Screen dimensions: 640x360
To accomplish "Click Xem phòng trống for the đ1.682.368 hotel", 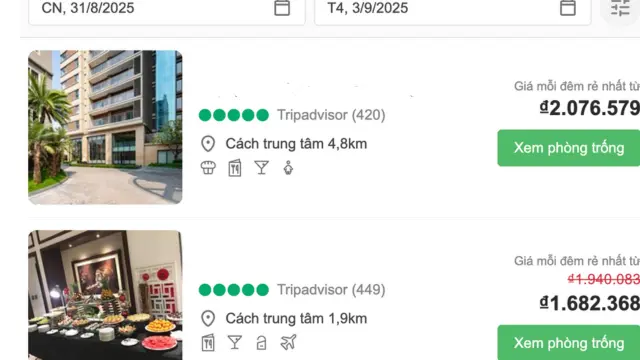I will coord(569,342).
